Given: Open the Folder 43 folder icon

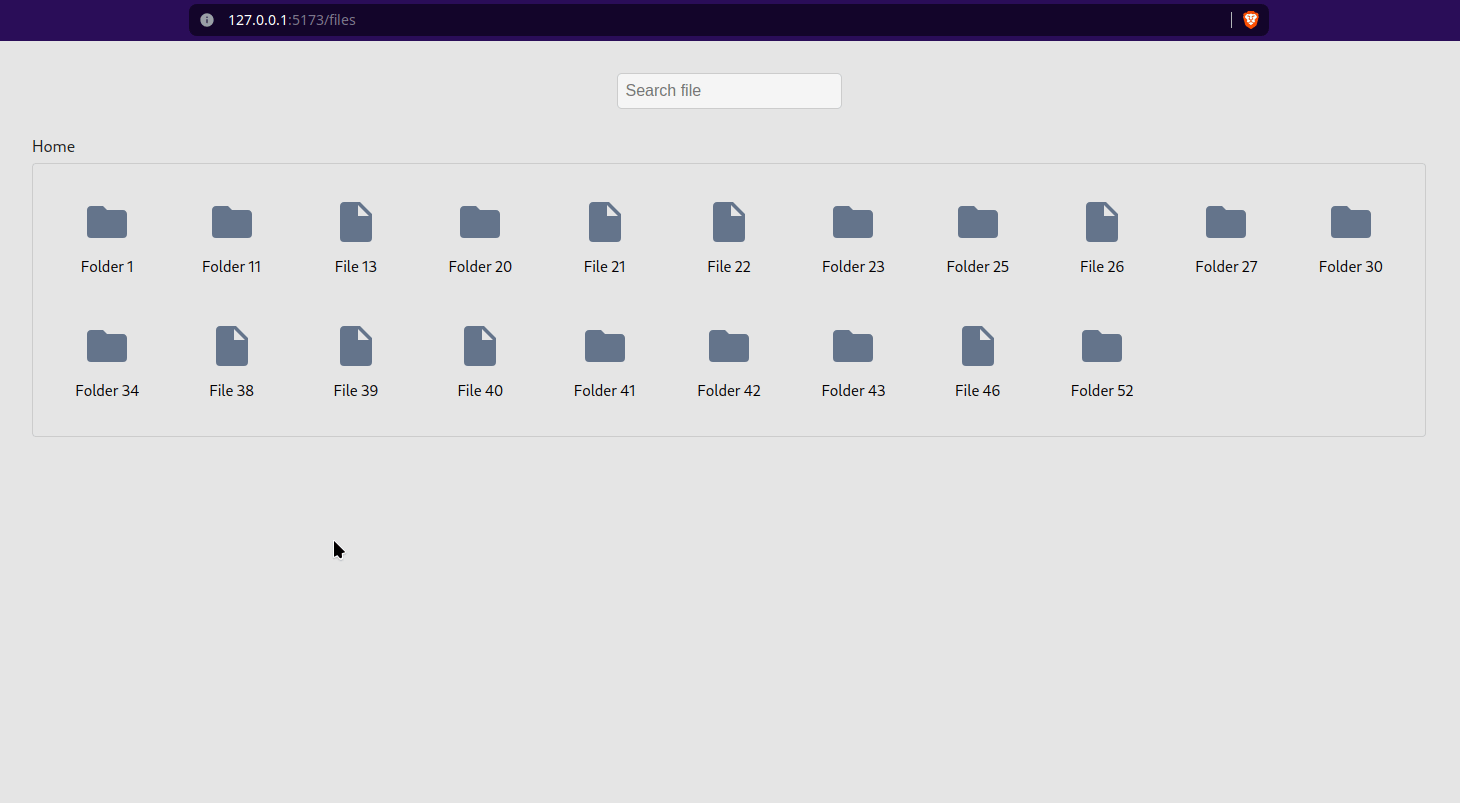Looking at the screenshot, I should 853,346.
